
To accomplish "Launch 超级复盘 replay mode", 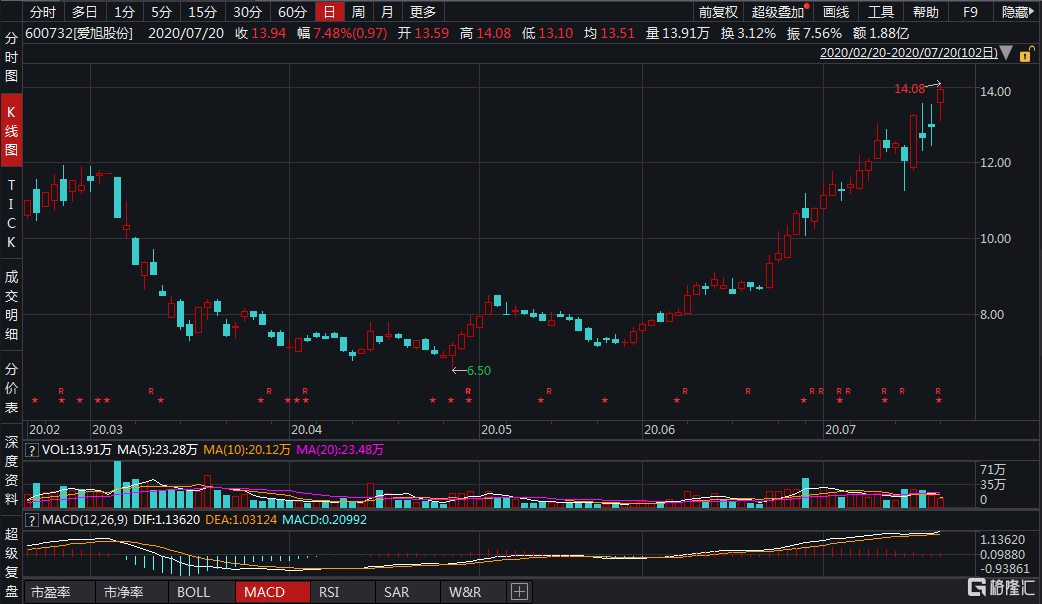I will pos(11,562).
